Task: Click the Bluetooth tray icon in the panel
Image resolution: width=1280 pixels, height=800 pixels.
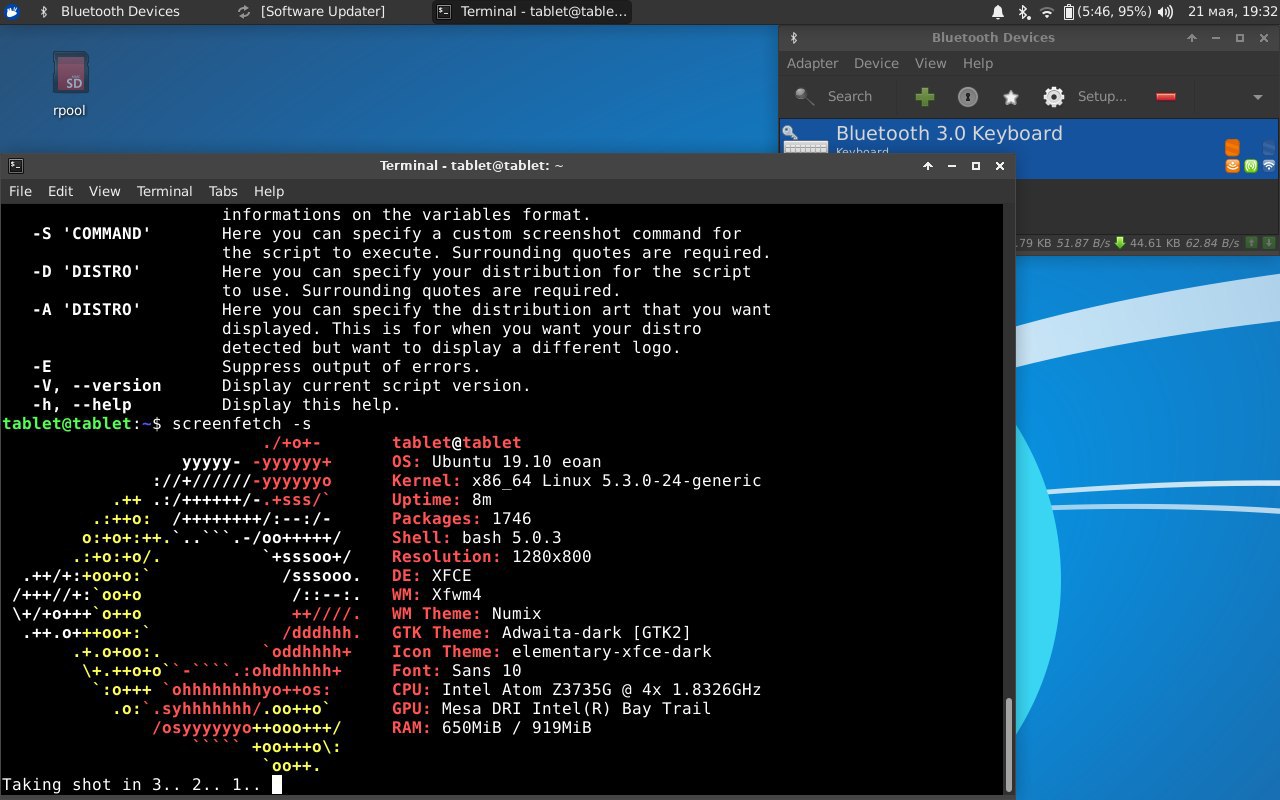Action: pos(1023,12)
